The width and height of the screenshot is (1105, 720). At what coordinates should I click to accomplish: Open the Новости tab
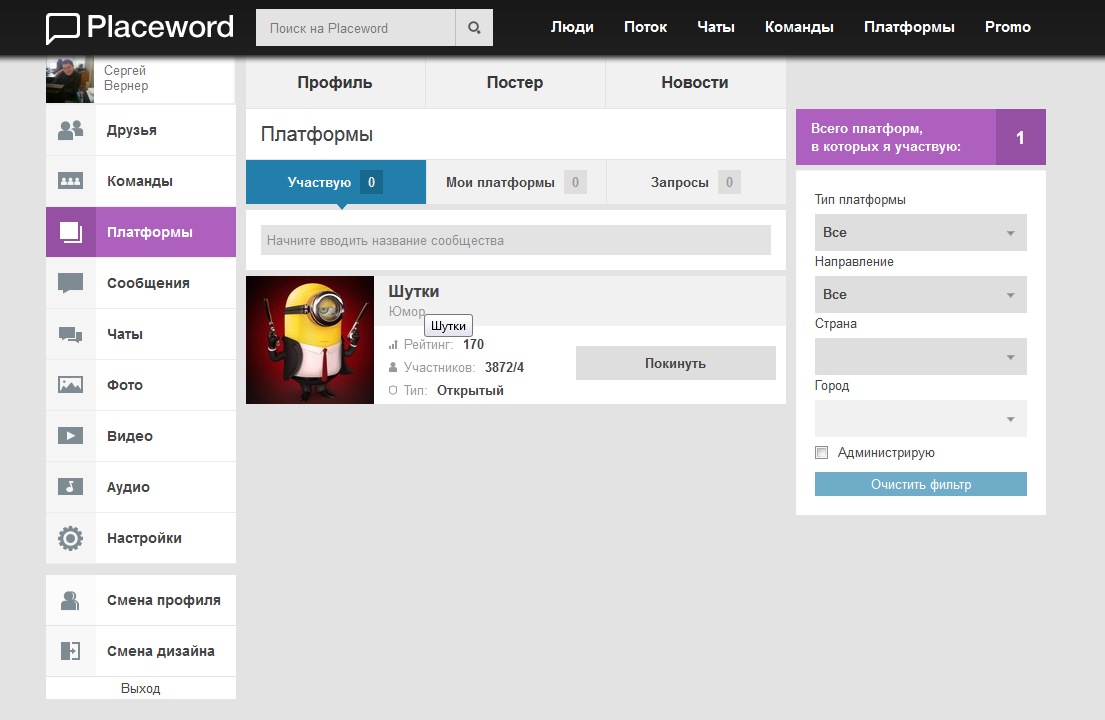[x=696, y=82]
